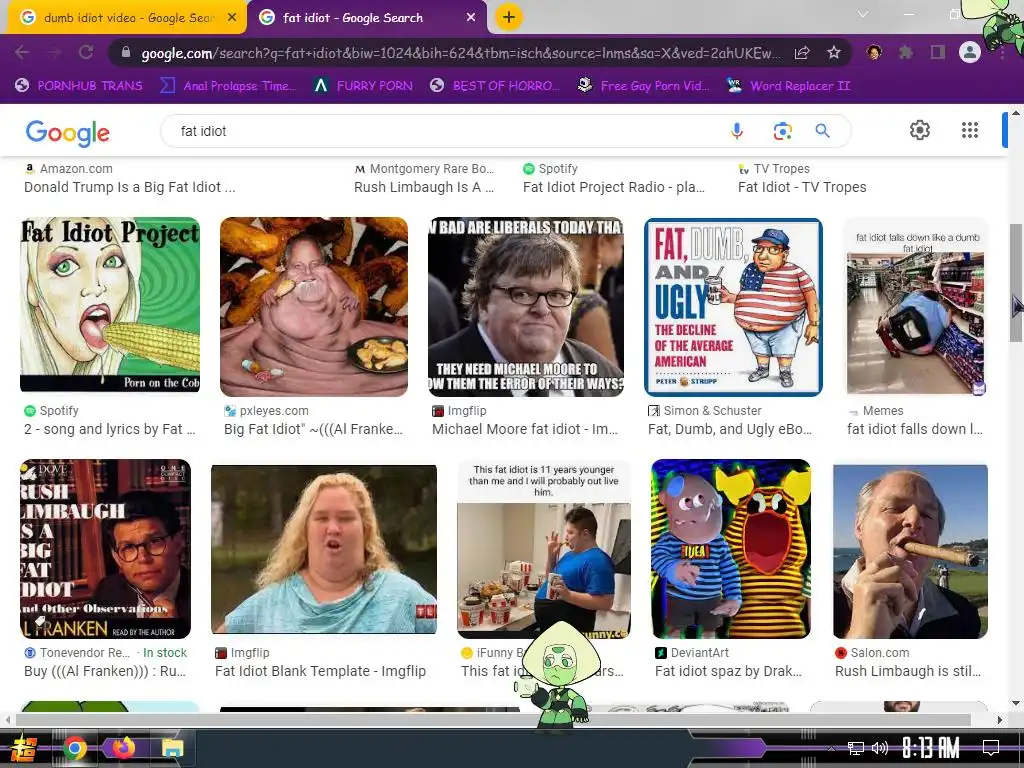
Task: Open File Explorer from the taskbar
Action: (x=172, y=748)
